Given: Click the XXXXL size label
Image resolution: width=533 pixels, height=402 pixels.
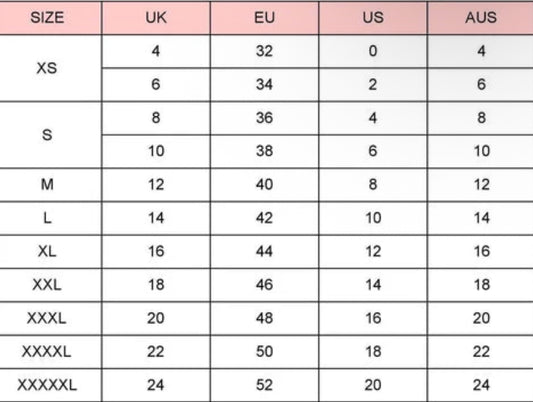Looking at the screenshot, I should pyautogui.click(x=47, y=351).
